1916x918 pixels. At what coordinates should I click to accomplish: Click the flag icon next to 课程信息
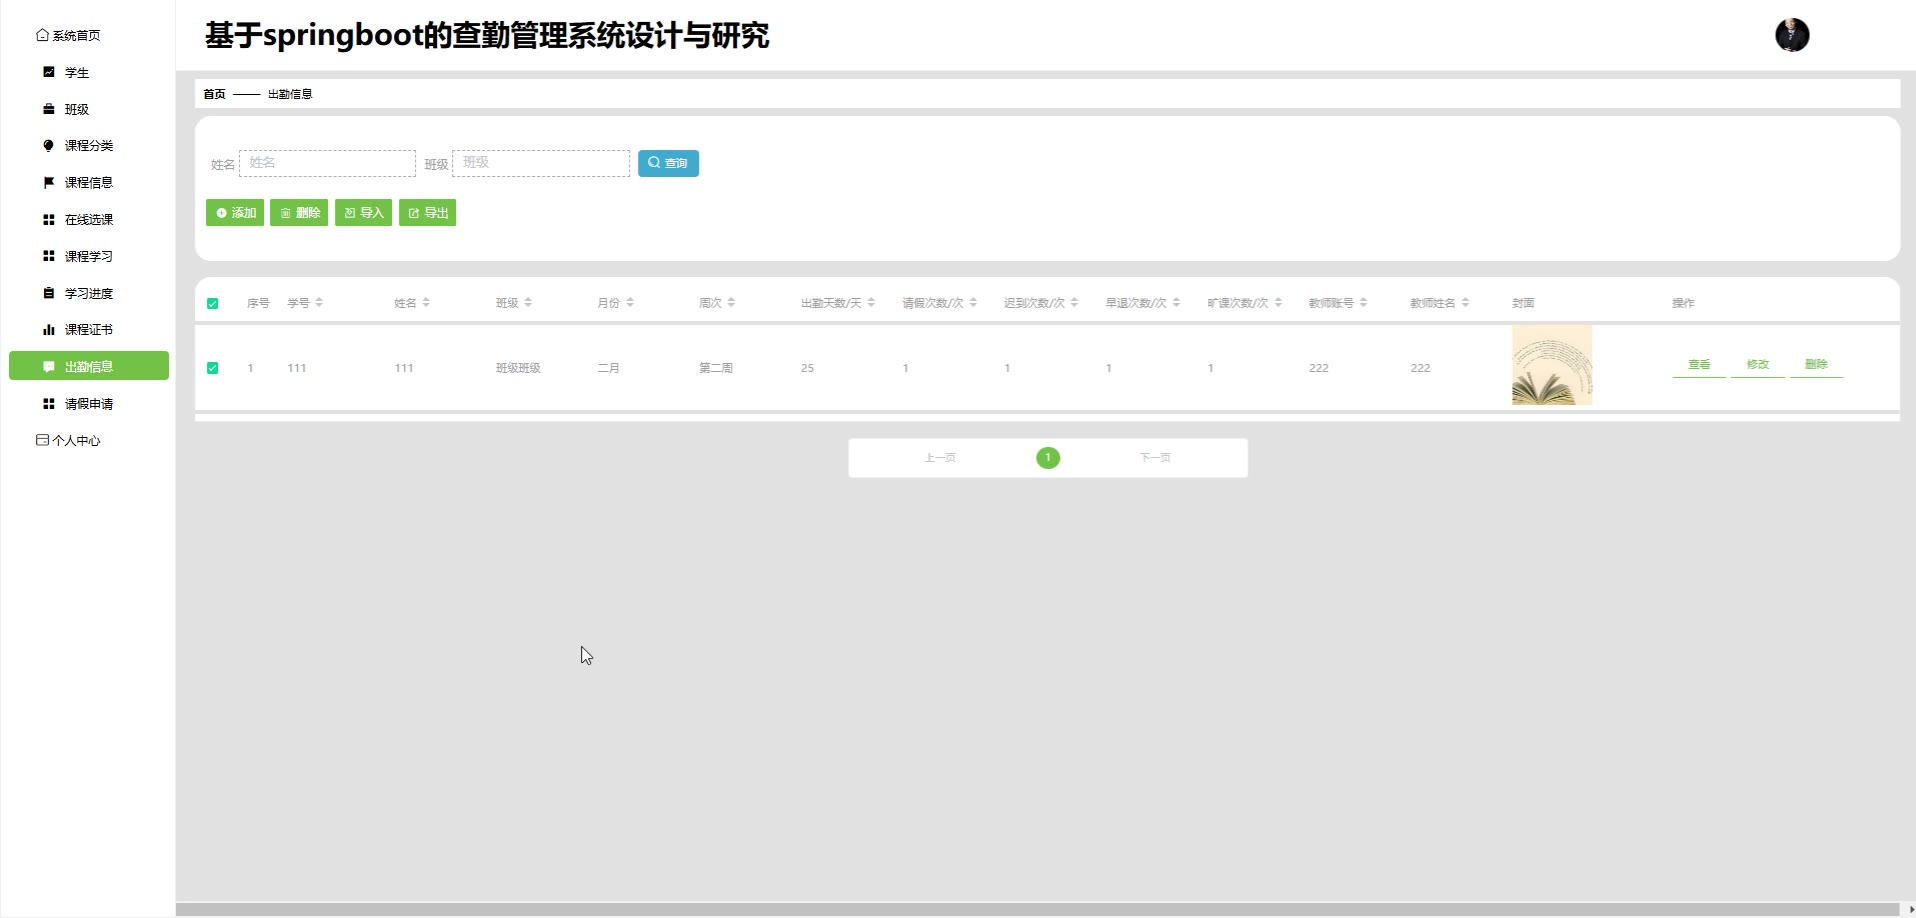[48, 182]
